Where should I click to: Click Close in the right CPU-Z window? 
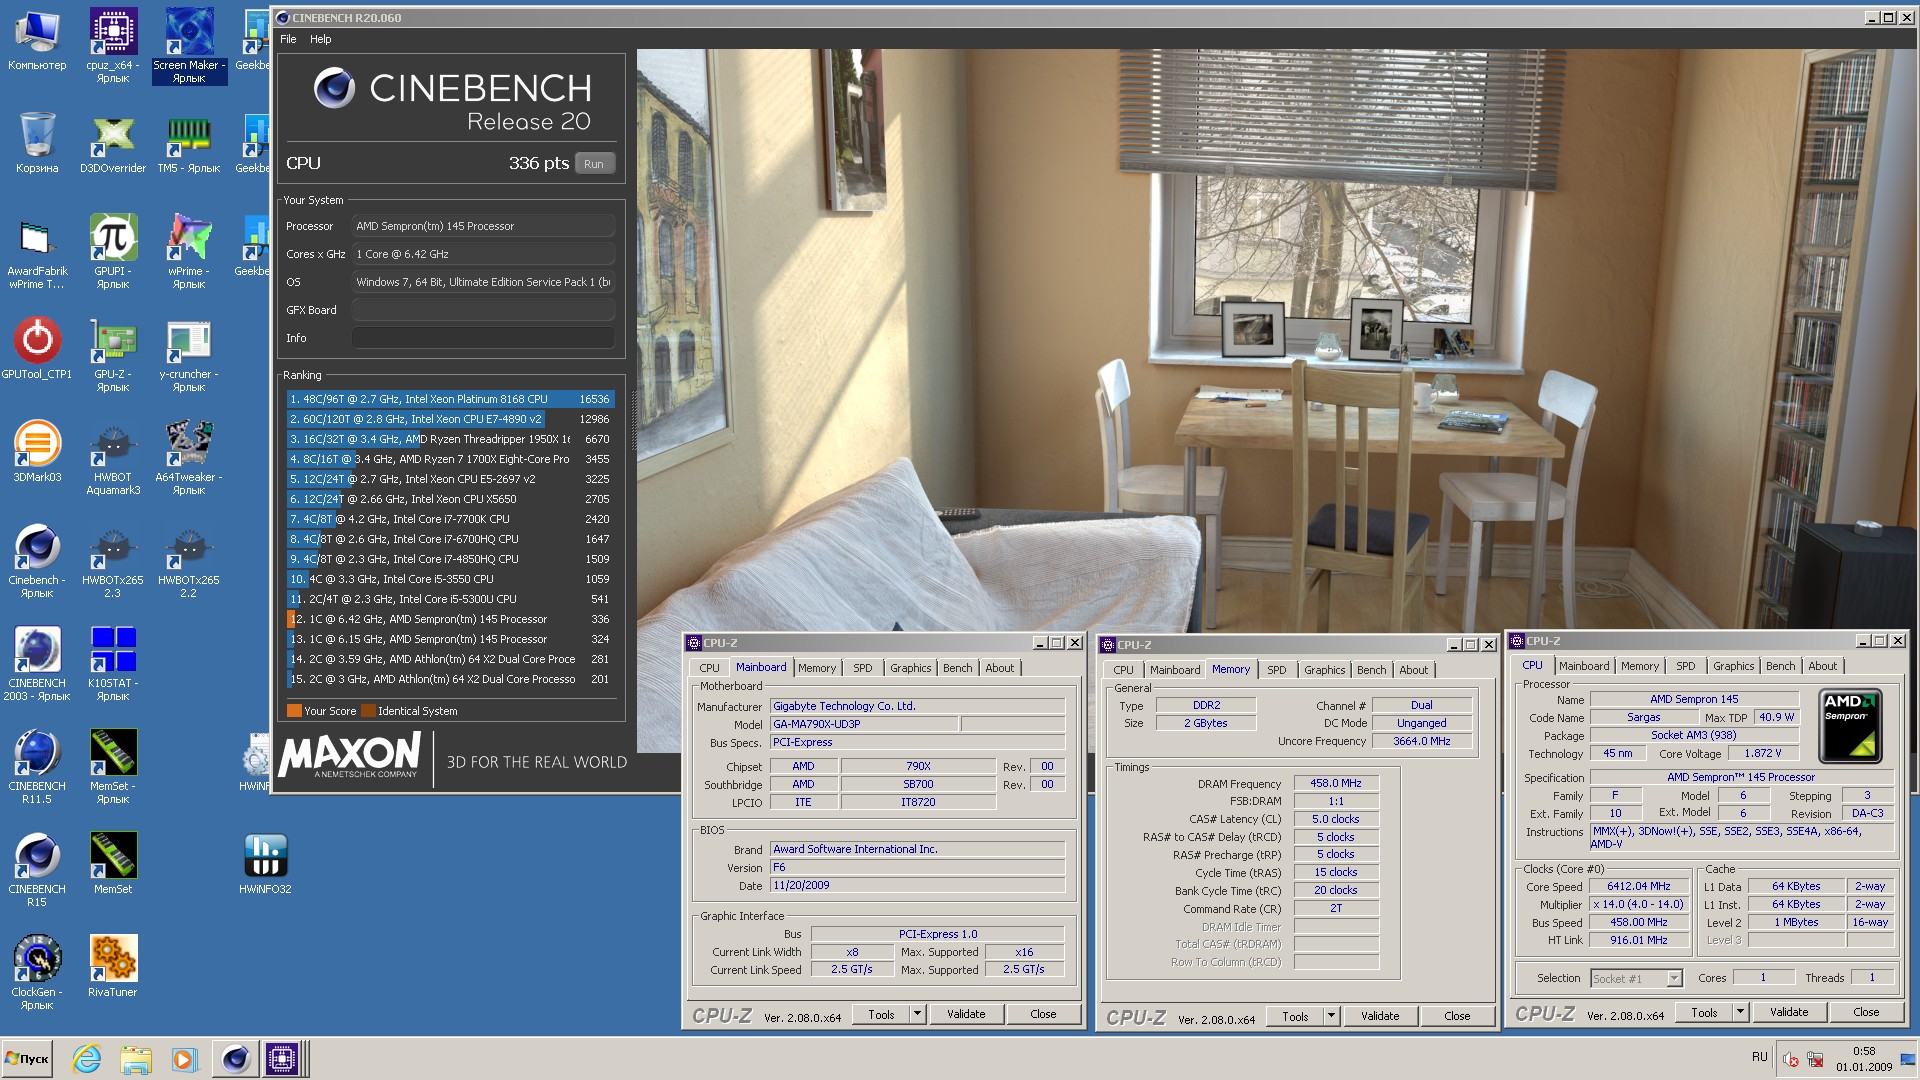tap(1866, 1012)
